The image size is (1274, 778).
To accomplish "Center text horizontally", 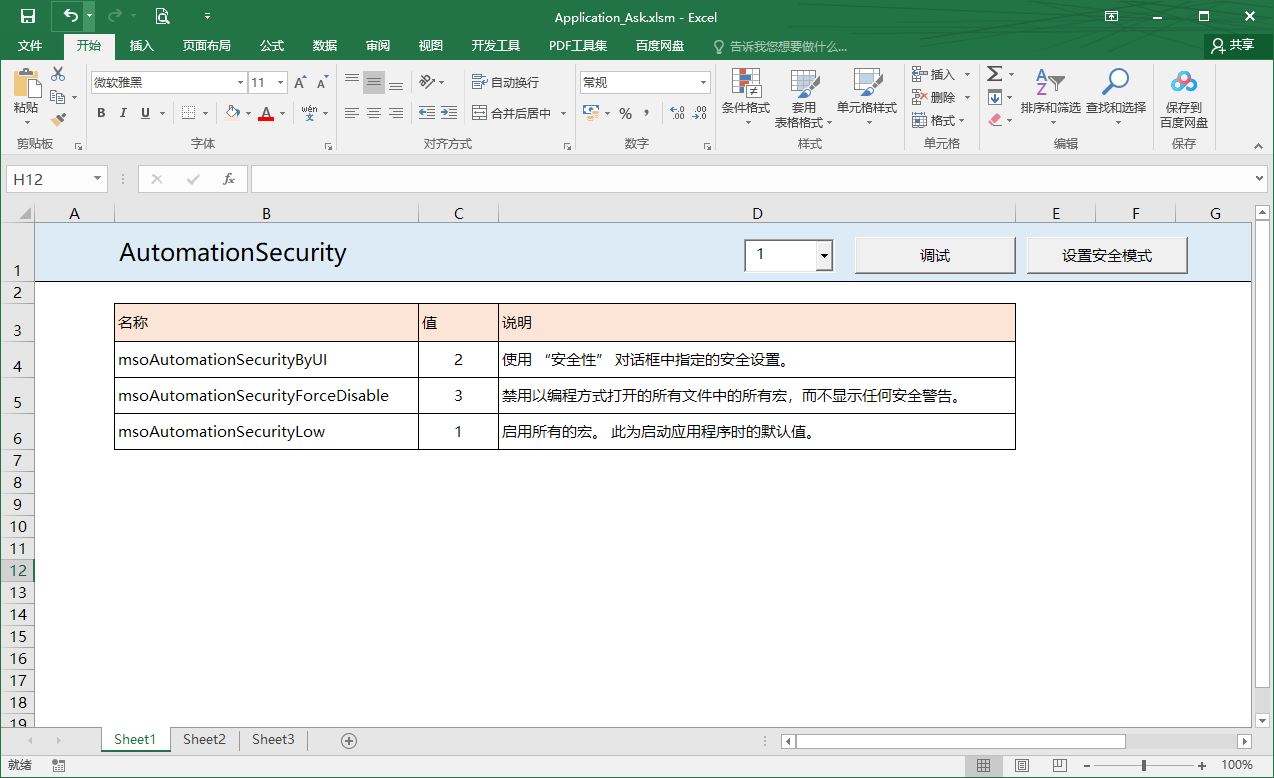I will point(374,113).
